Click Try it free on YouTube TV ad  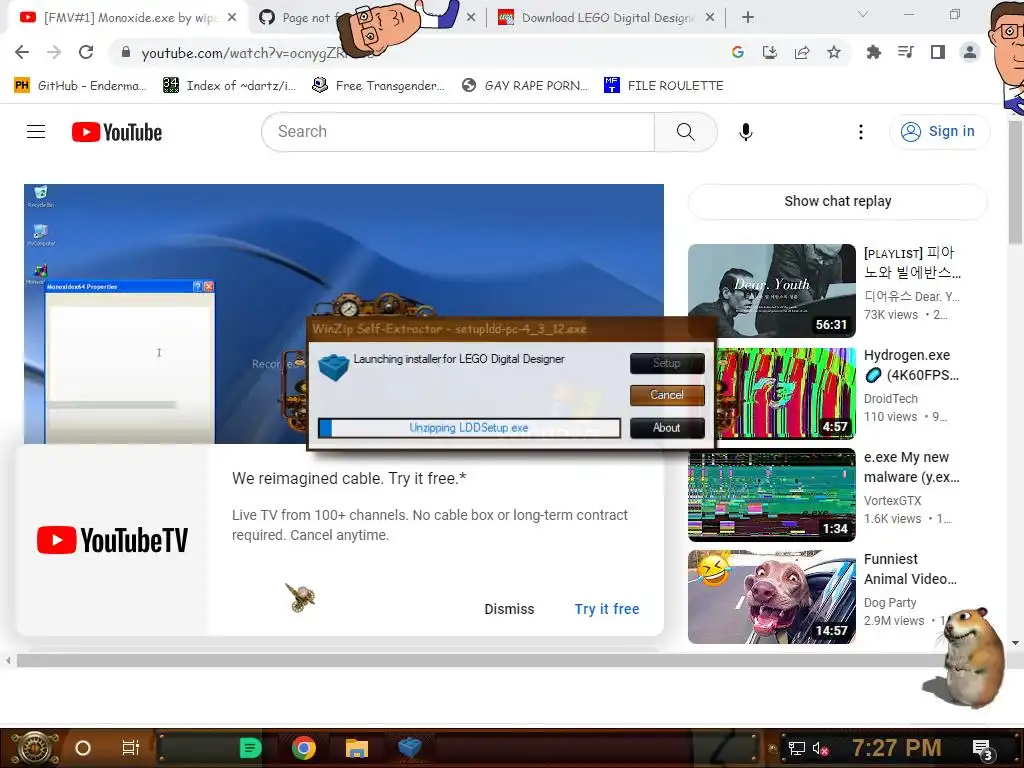[x=607, y=609]
